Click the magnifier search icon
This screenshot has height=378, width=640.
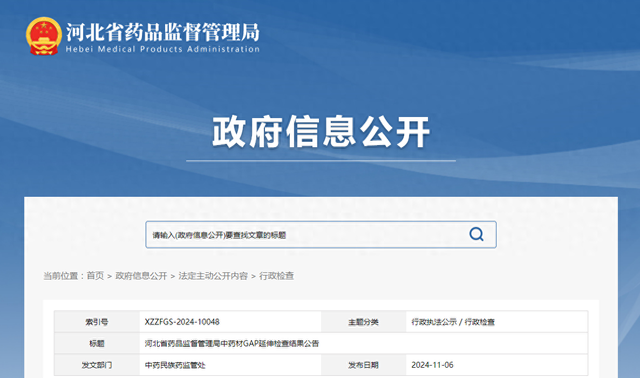click(x=476, y=234)
